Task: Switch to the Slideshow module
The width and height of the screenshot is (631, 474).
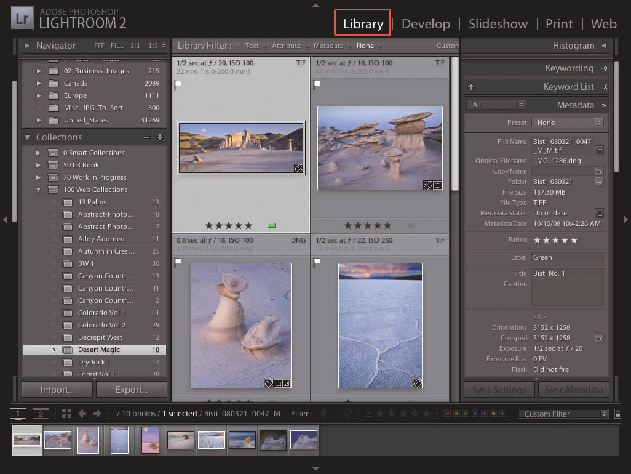Action: click(498, 24)
